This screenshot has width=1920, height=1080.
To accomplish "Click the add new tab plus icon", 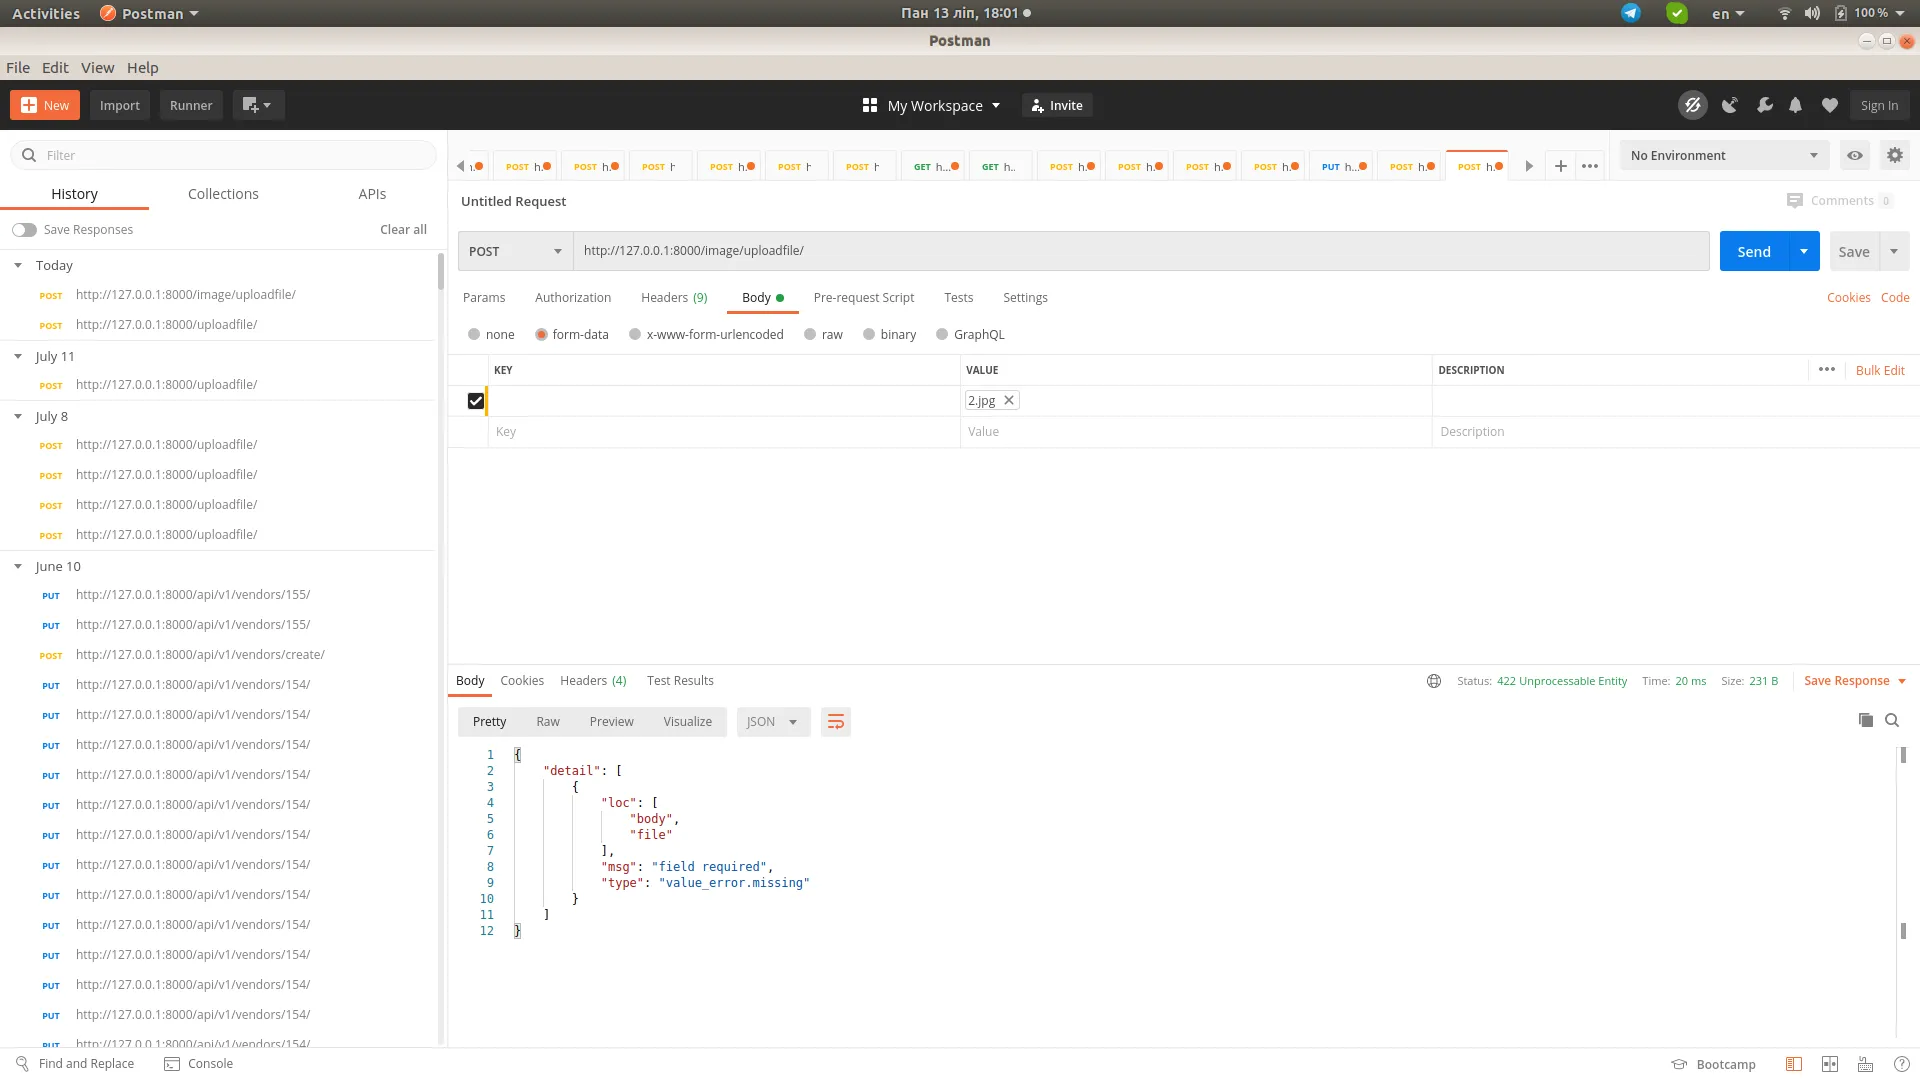I will 1560,166.
